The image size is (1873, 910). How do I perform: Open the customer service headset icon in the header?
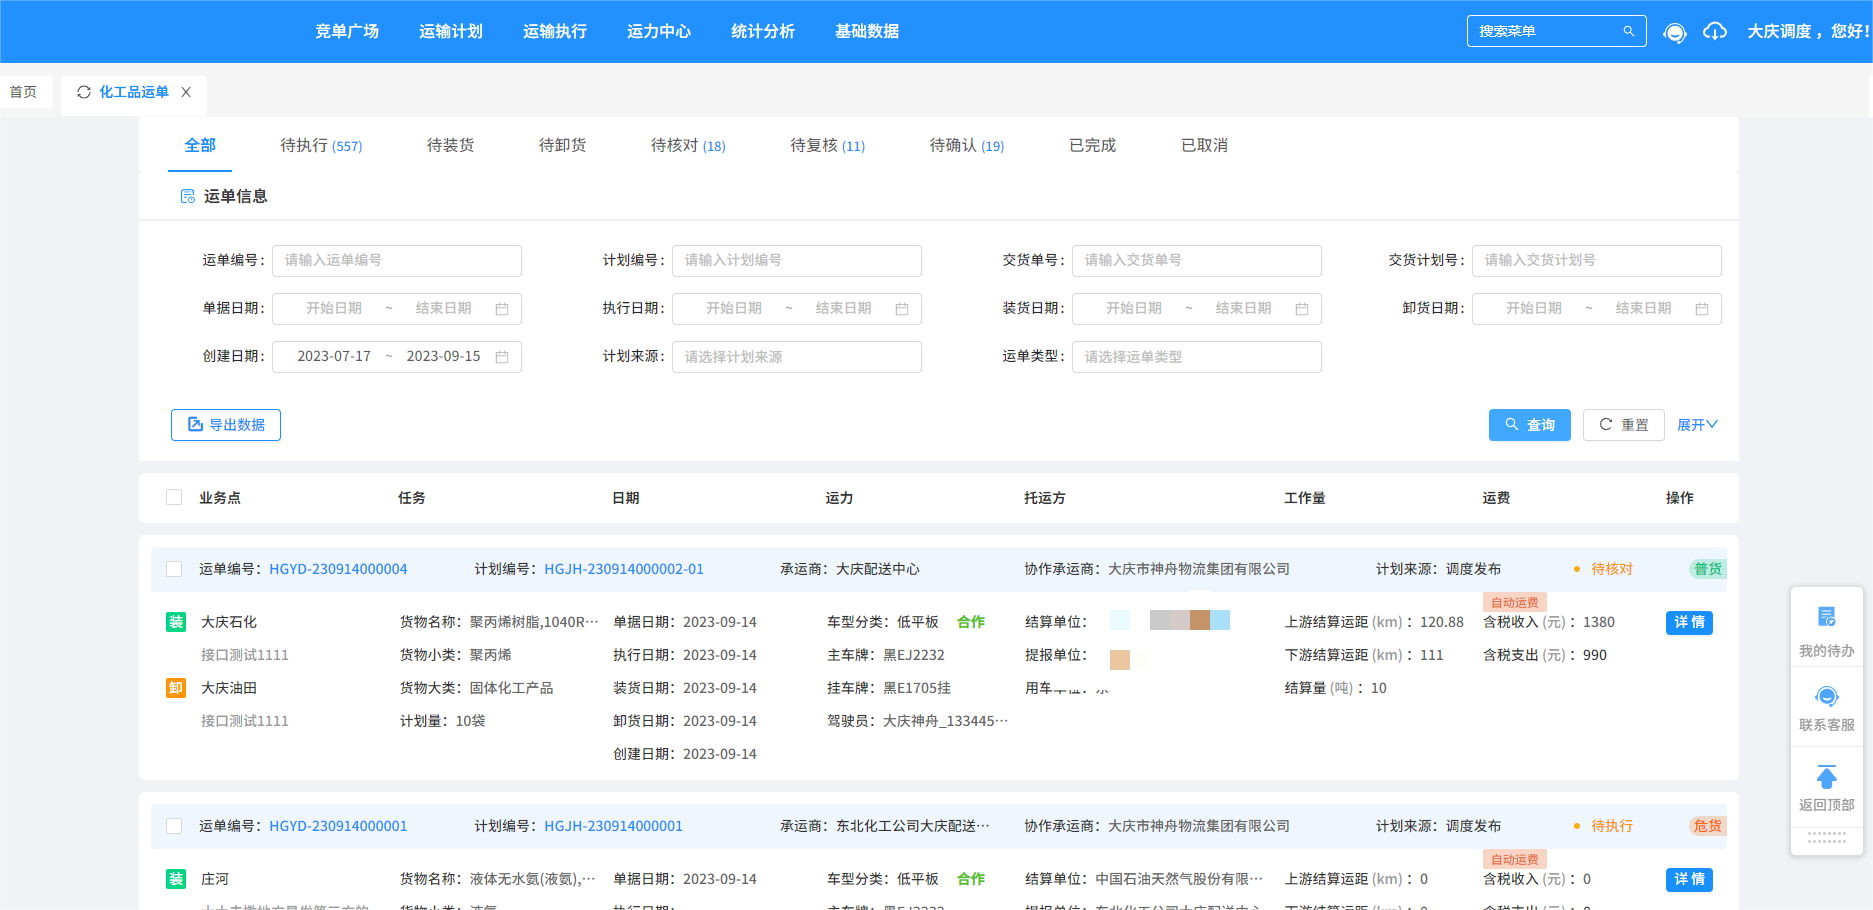pyautogui.click(x=1674, y=32)
